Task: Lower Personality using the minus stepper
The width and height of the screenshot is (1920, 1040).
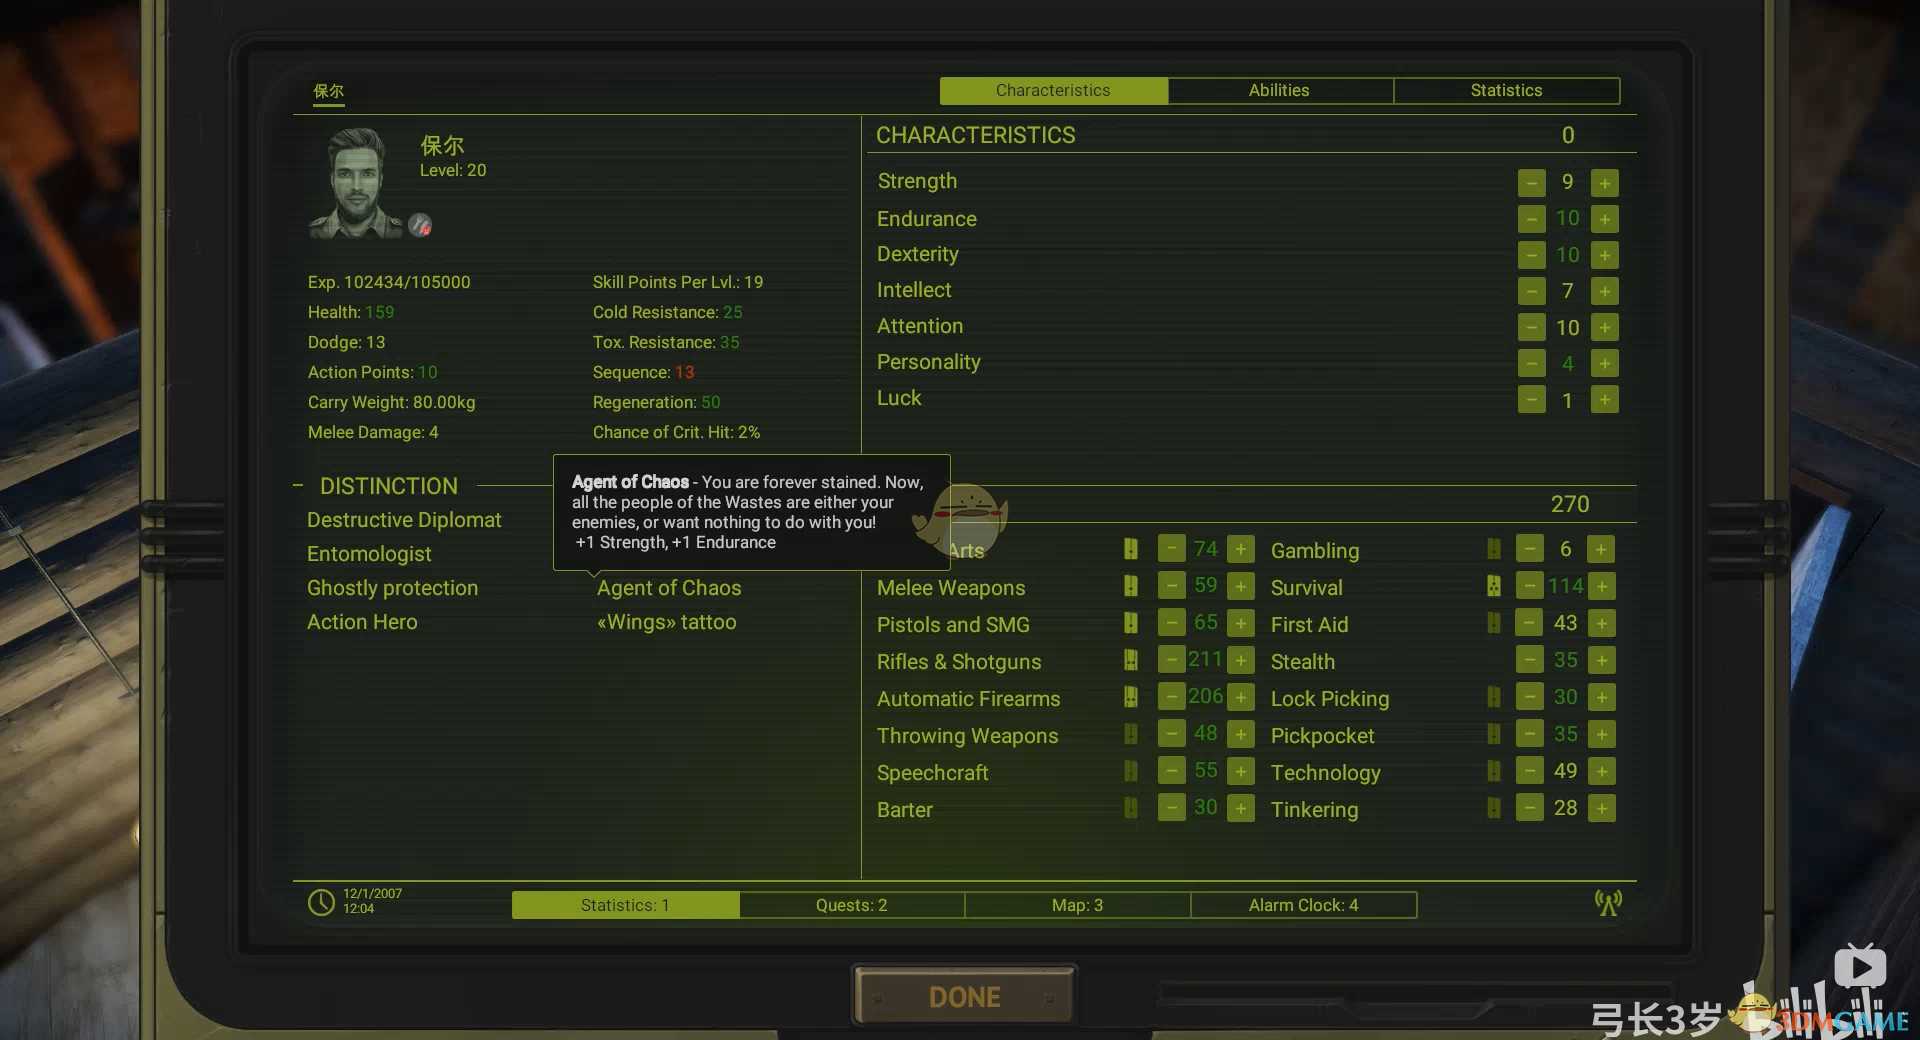Action: click(1531, 363)
